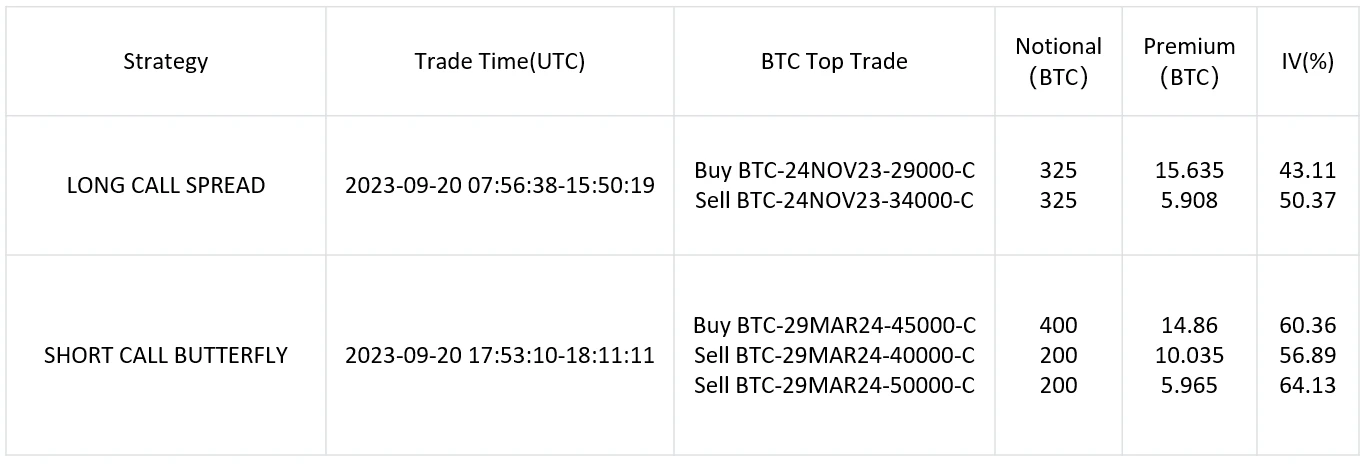1371x467 pixels.
Task: Select the Sell BTC-29MAR24-40000-C line
Action: [834, 355]
